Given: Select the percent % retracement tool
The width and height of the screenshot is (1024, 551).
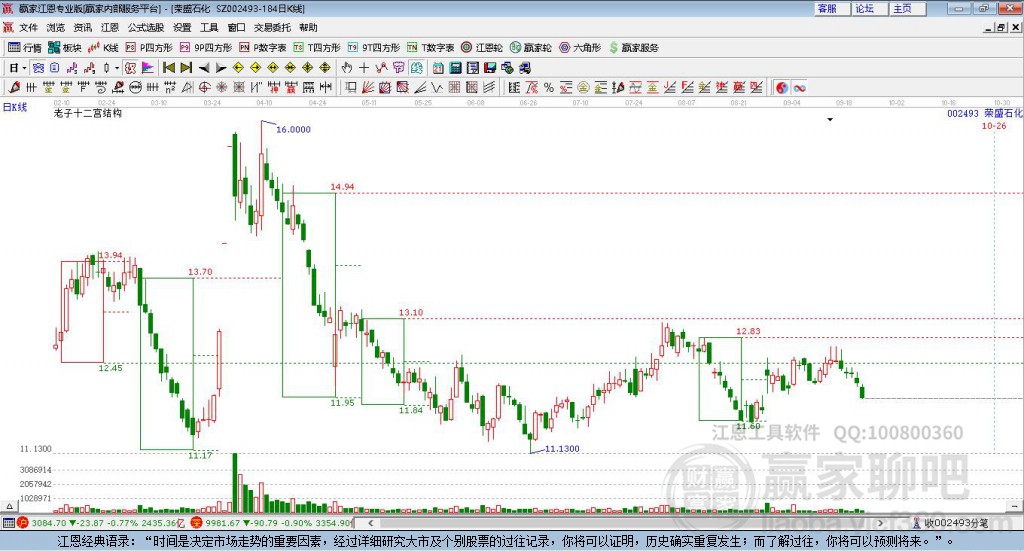Looking at the screenshot, I should (x=549, y=87).
